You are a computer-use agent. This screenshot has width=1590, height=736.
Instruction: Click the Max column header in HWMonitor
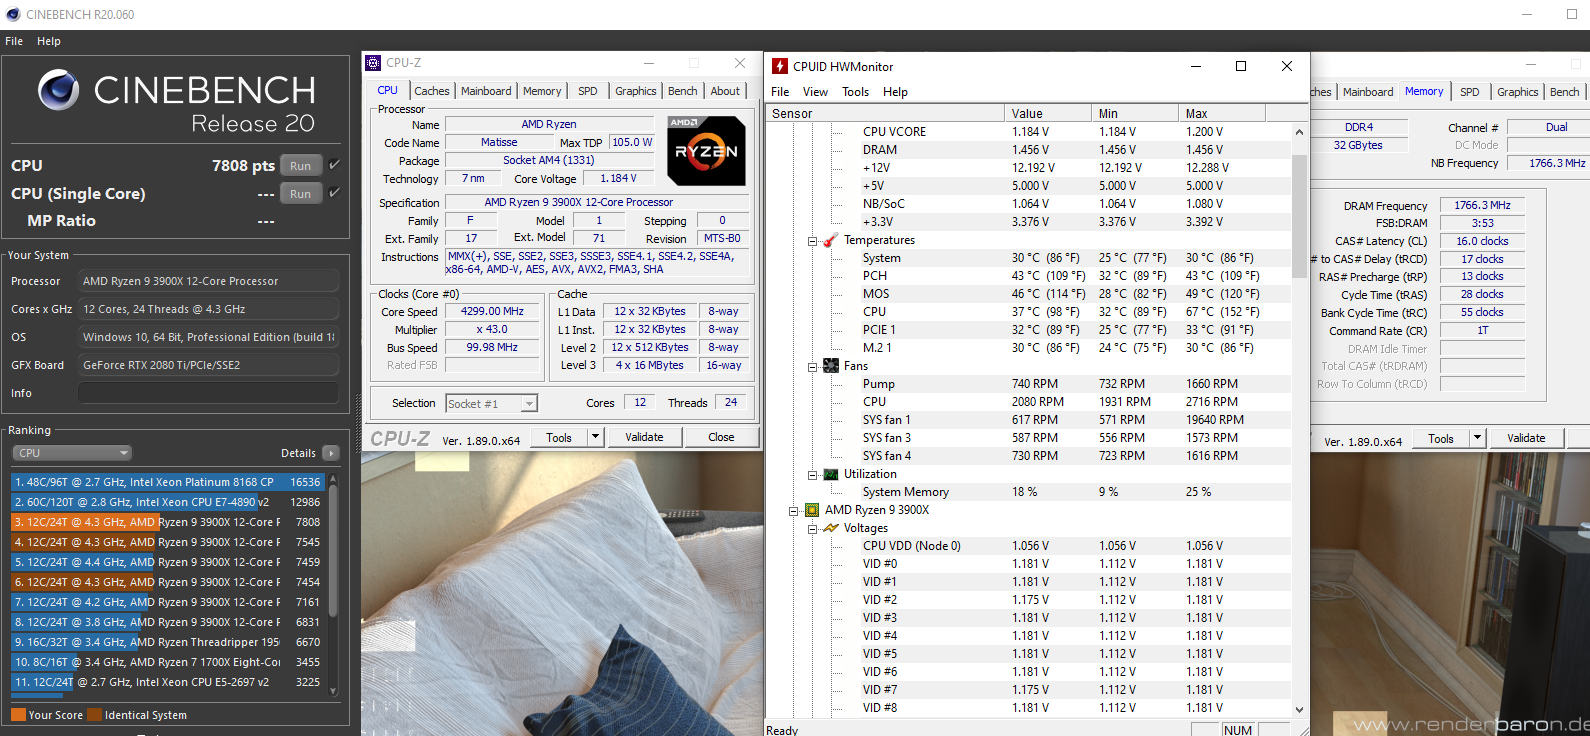[x=1222, y=113]
